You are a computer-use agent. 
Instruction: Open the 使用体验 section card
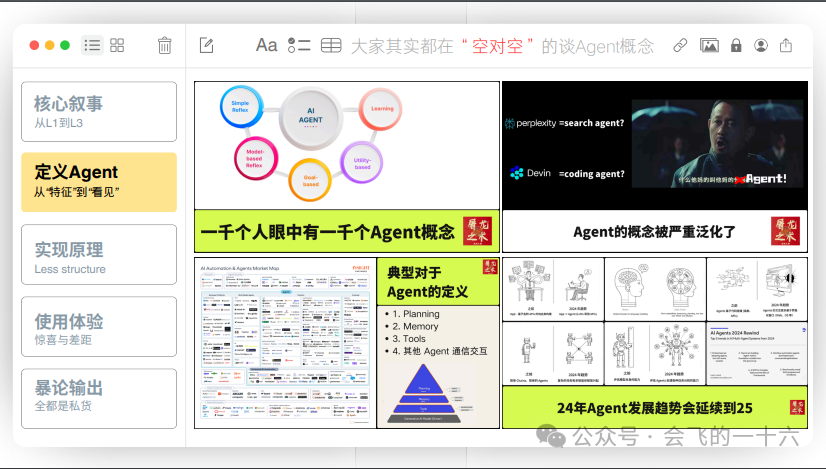(x=99, y=327)
